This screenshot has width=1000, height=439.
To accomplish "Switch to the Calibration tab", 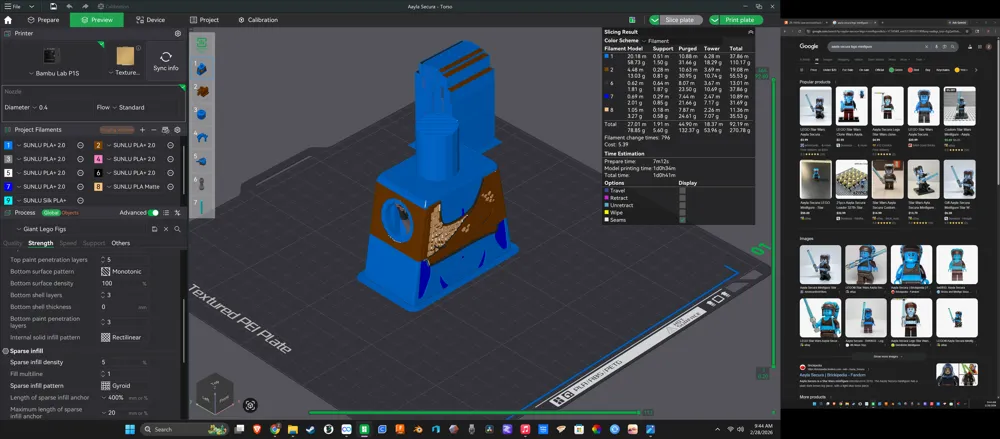I will tap(258, 20).
